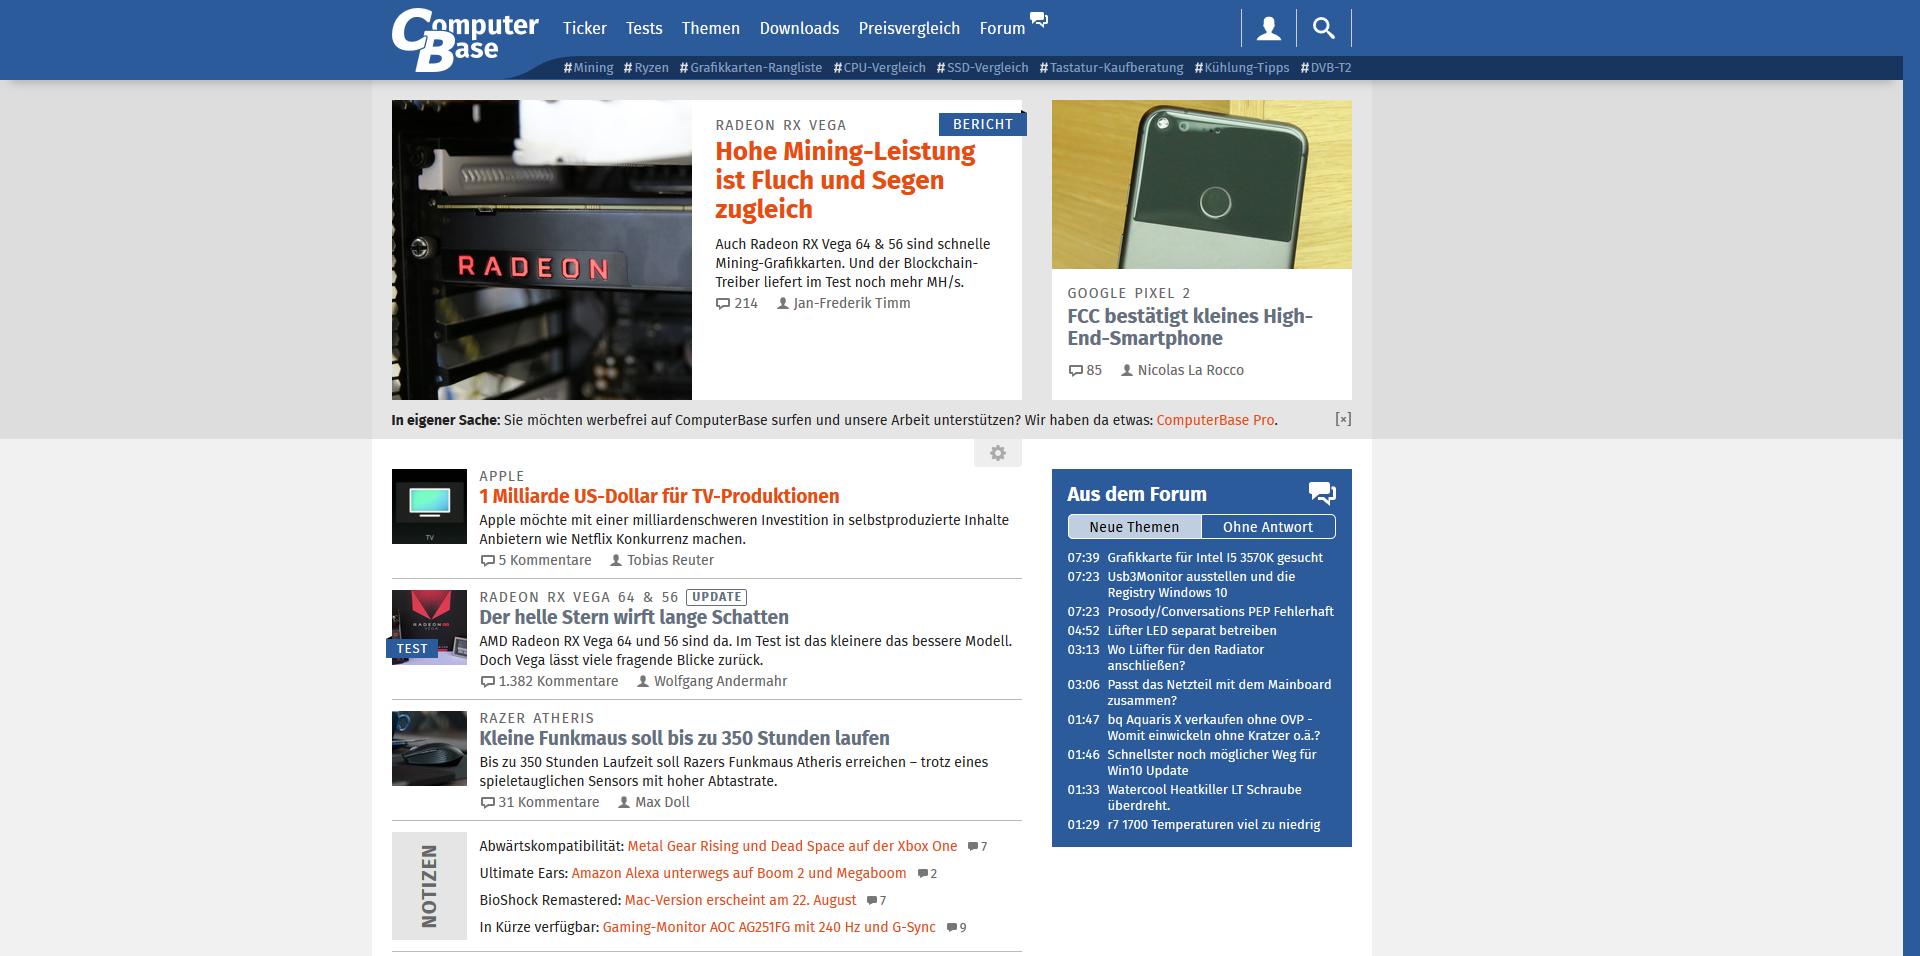The image size is (1920, 956).
Task: Open the user account icon
Action: tap(1269, 28)
